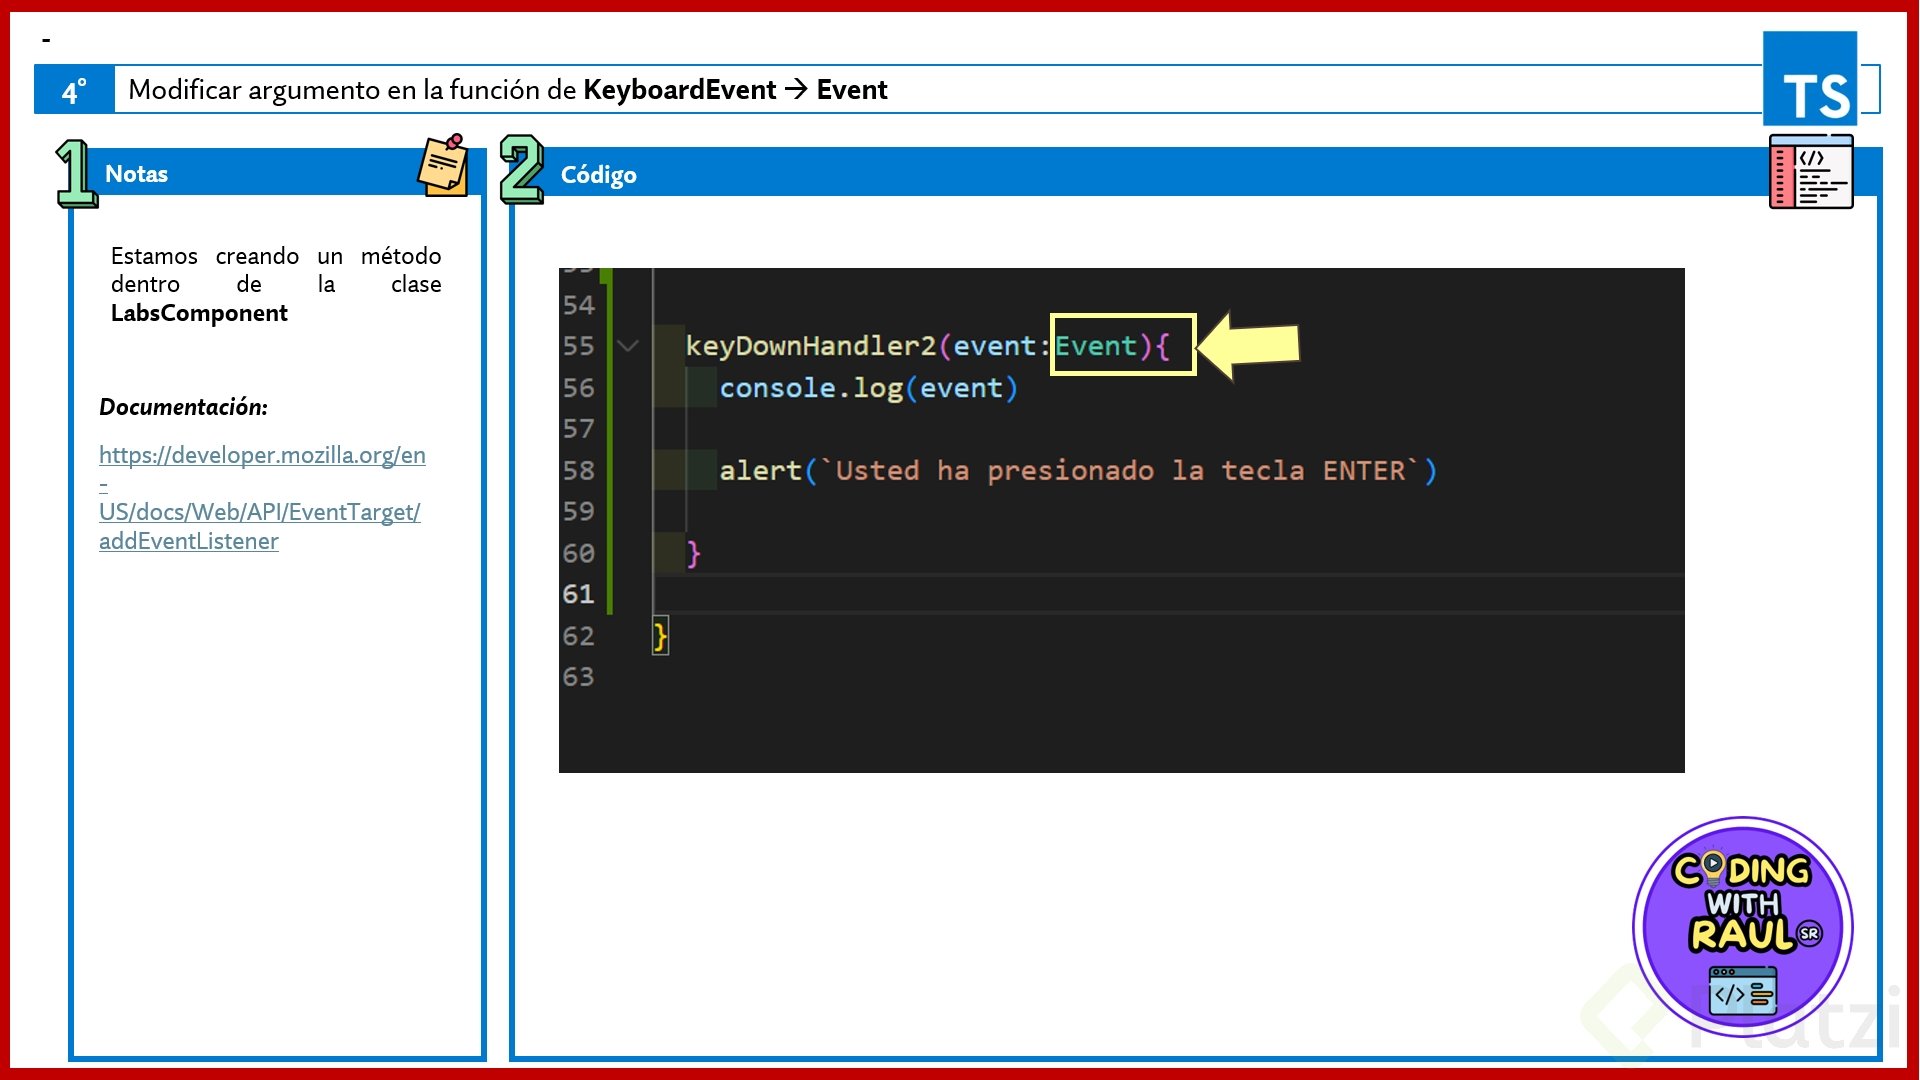The image size is (1920, 1080).
Task: Click the addEventListener link text
Action: pyautogui.click(x=188, y=541)
